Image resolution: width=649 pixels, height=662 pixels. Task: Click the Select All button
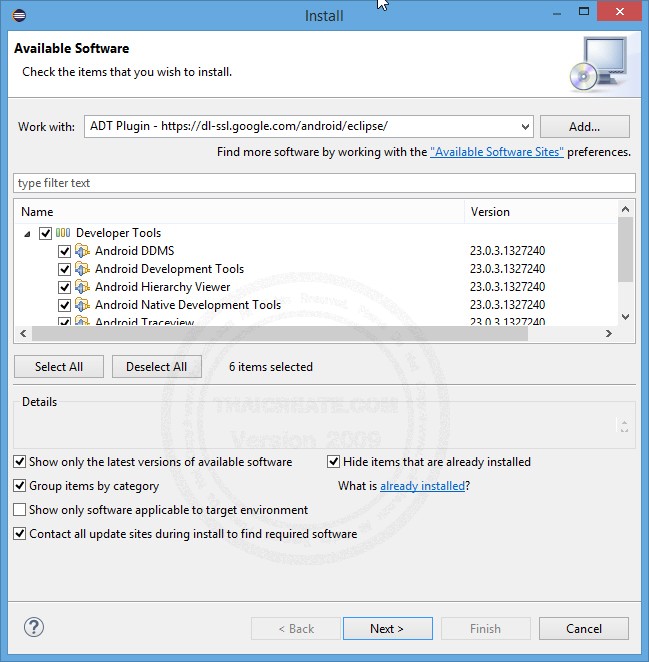point(59,366)
